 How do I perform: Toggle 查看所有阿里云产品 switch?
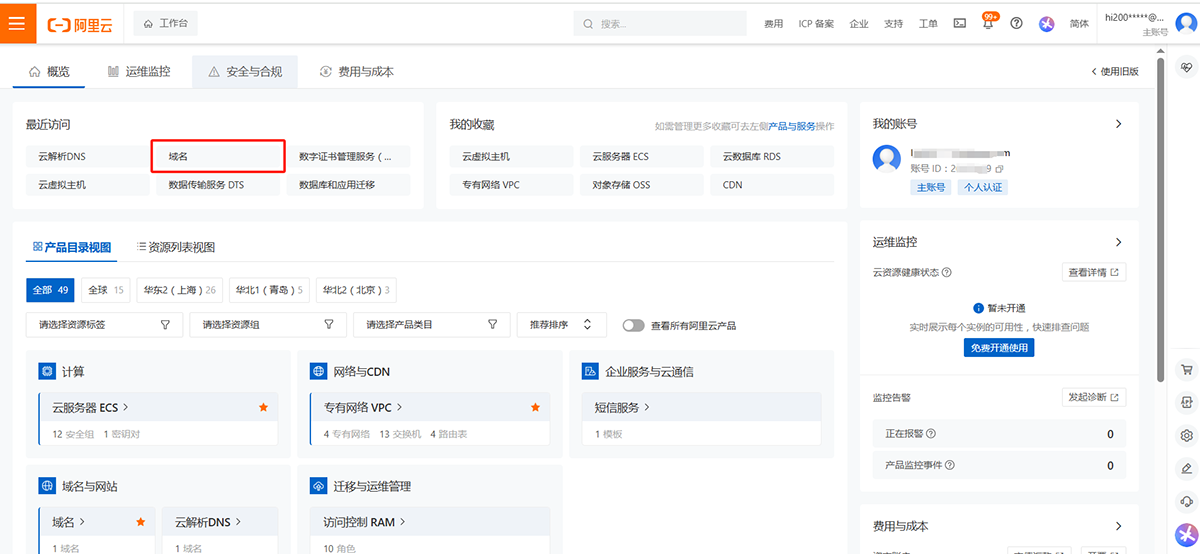(633, 325)
